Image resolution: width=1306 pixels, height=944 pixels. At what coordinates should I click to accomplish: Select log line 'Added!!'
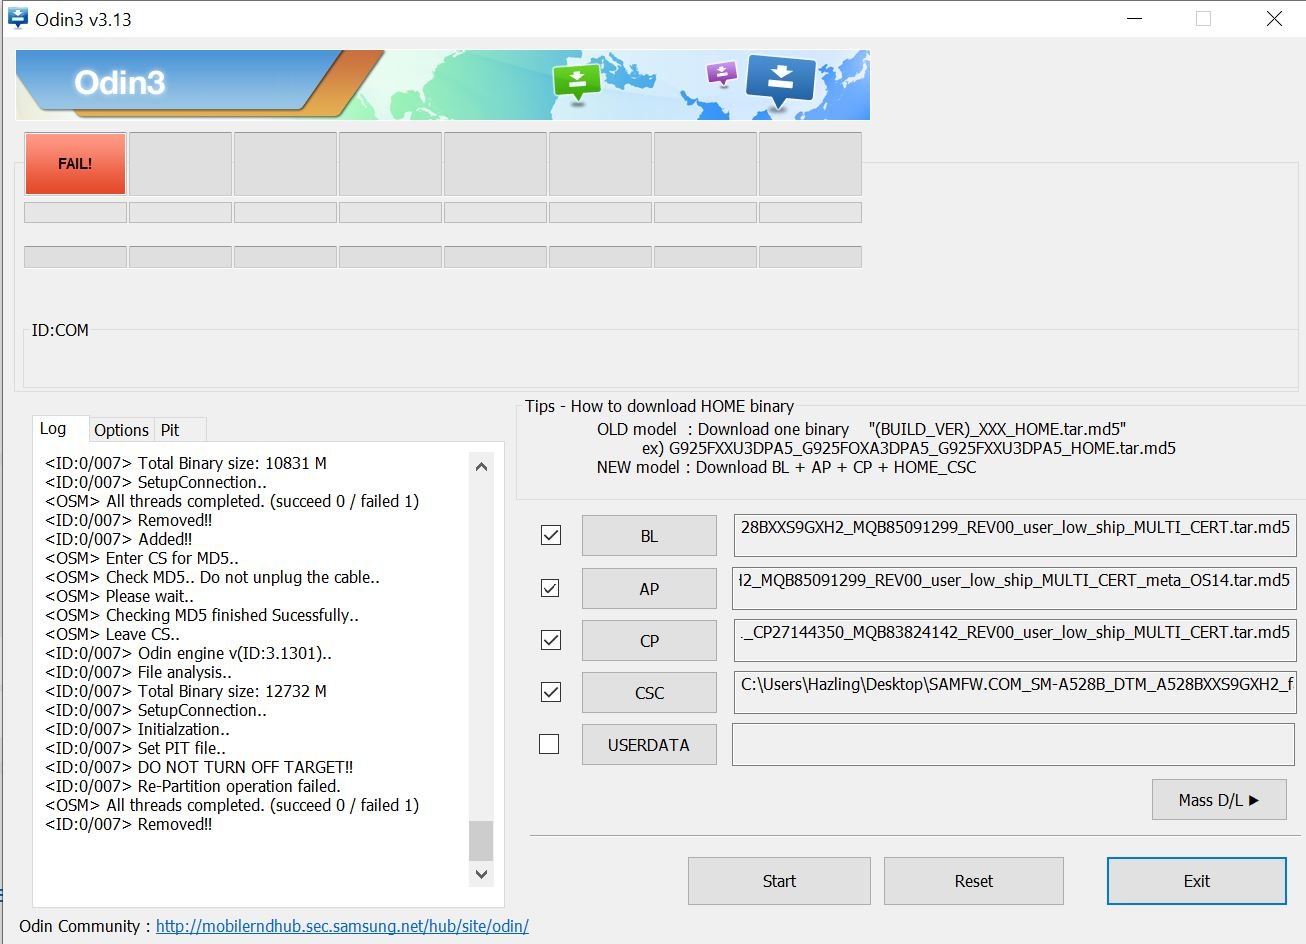(x=118, y=539)
